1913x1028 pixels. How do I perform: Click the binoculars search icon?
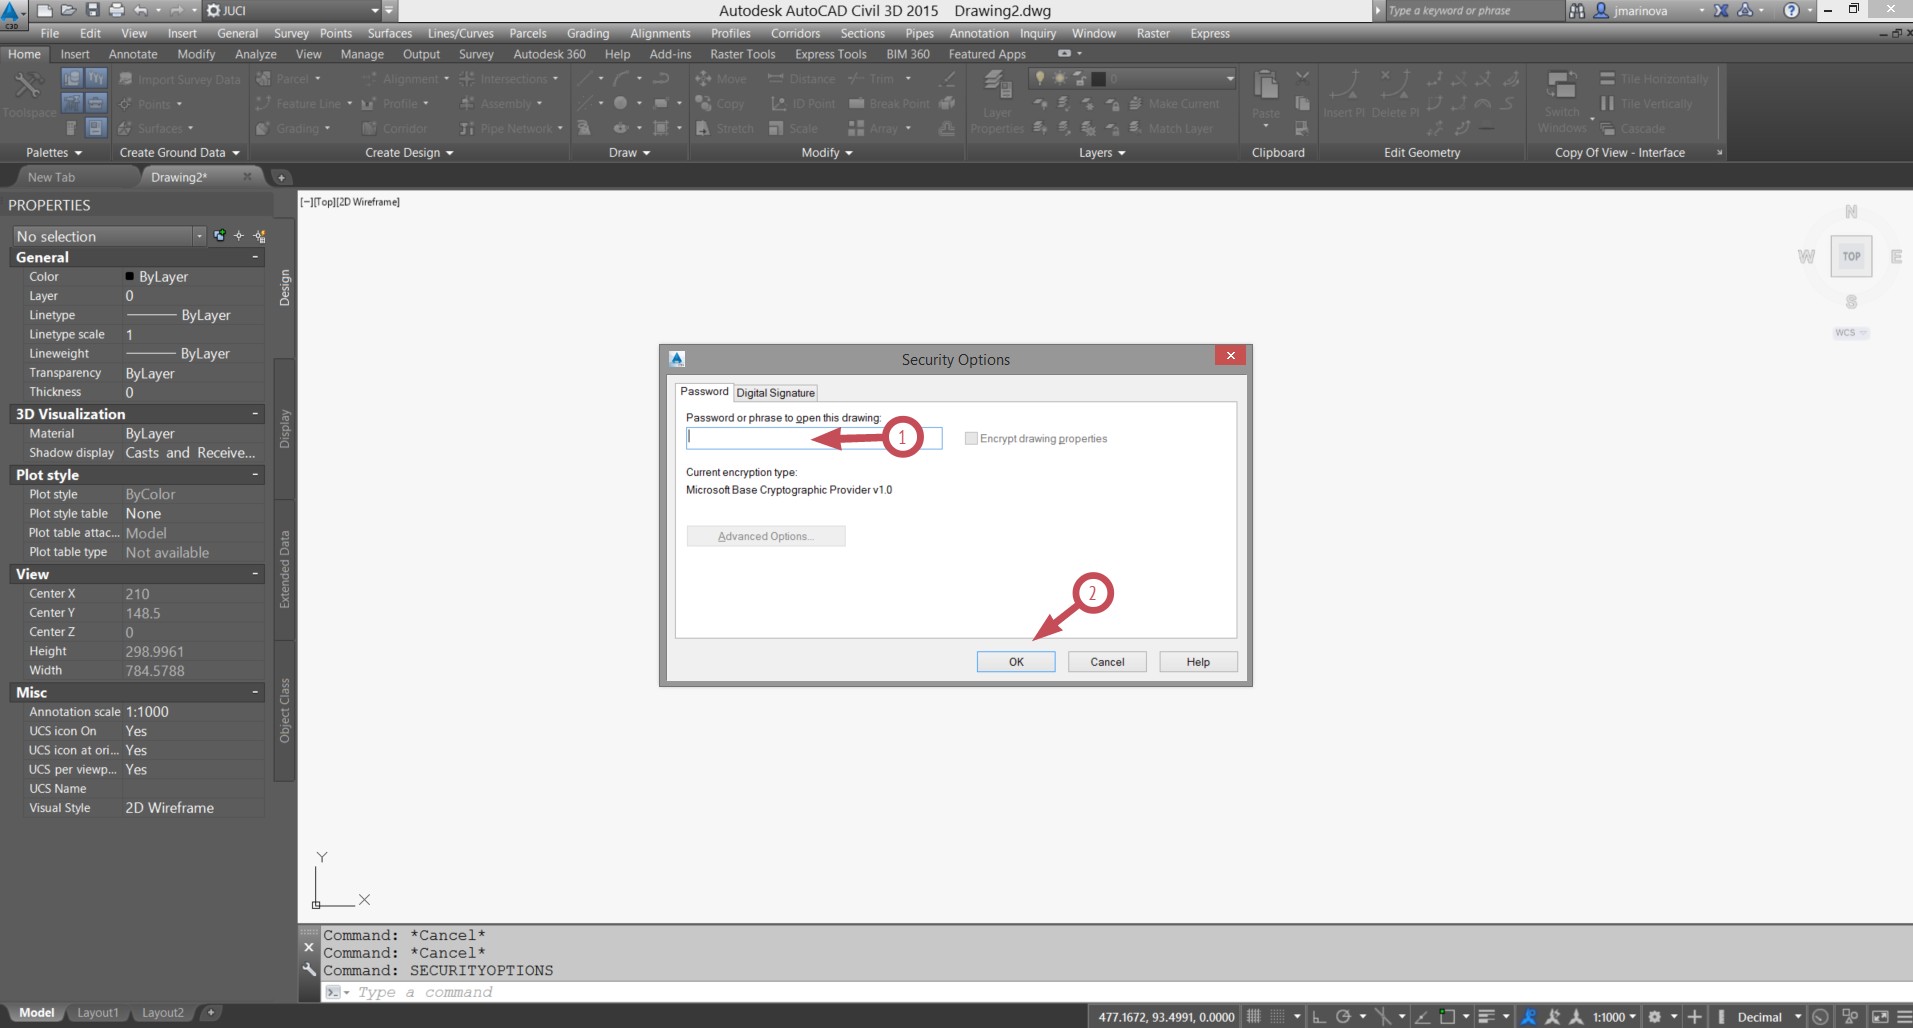[x=1577, y=10]
